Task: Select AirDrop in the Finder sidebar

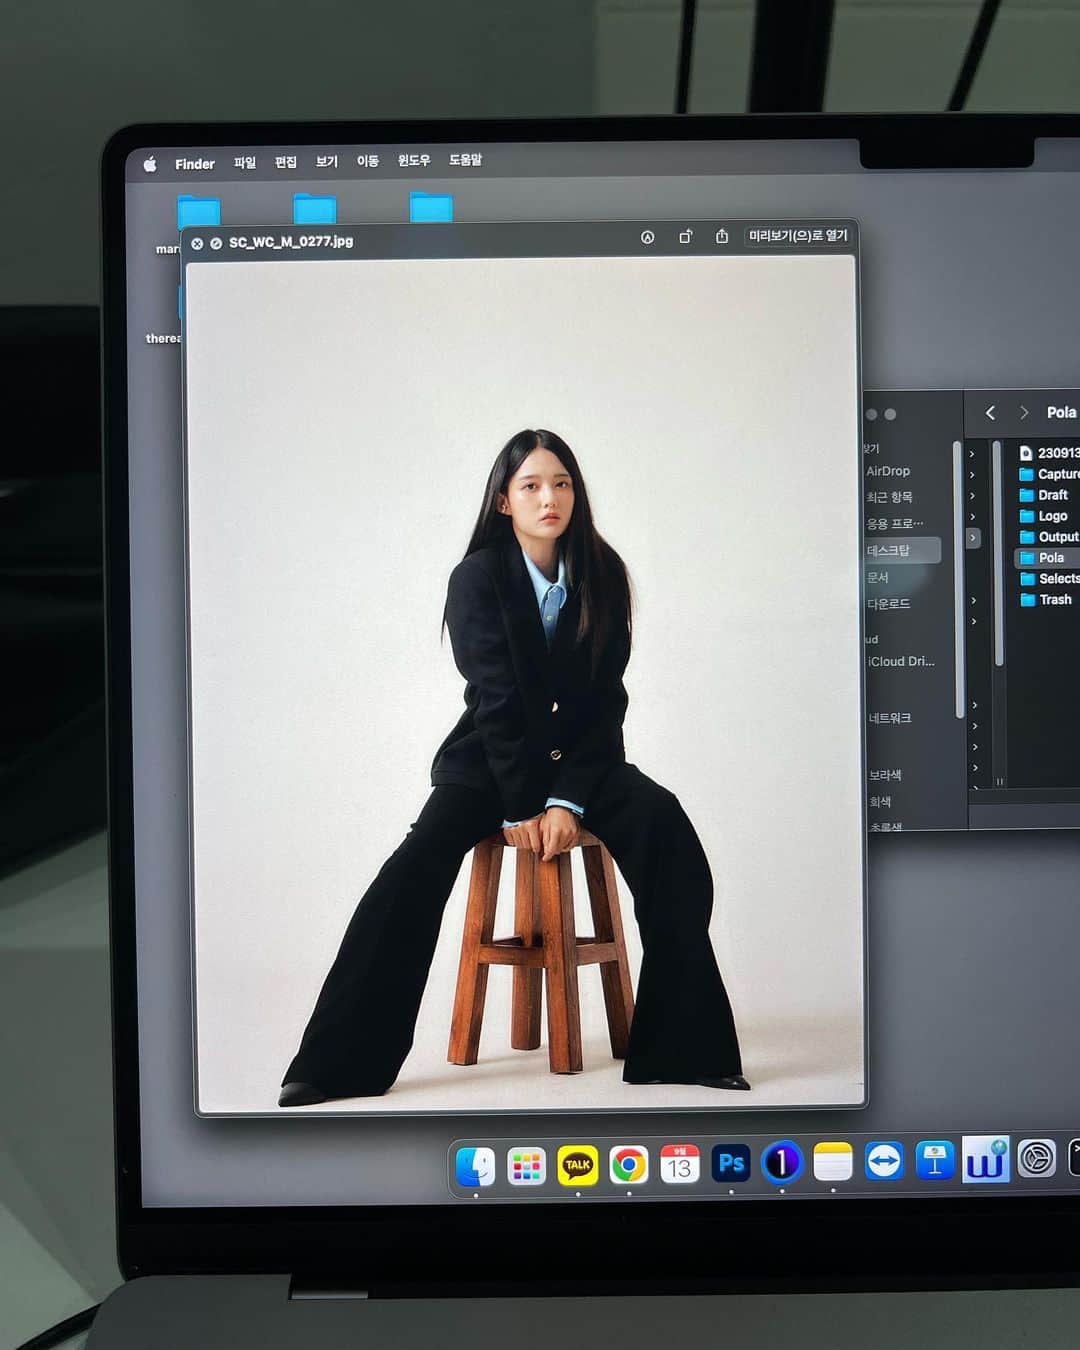Action: (888, 471)
